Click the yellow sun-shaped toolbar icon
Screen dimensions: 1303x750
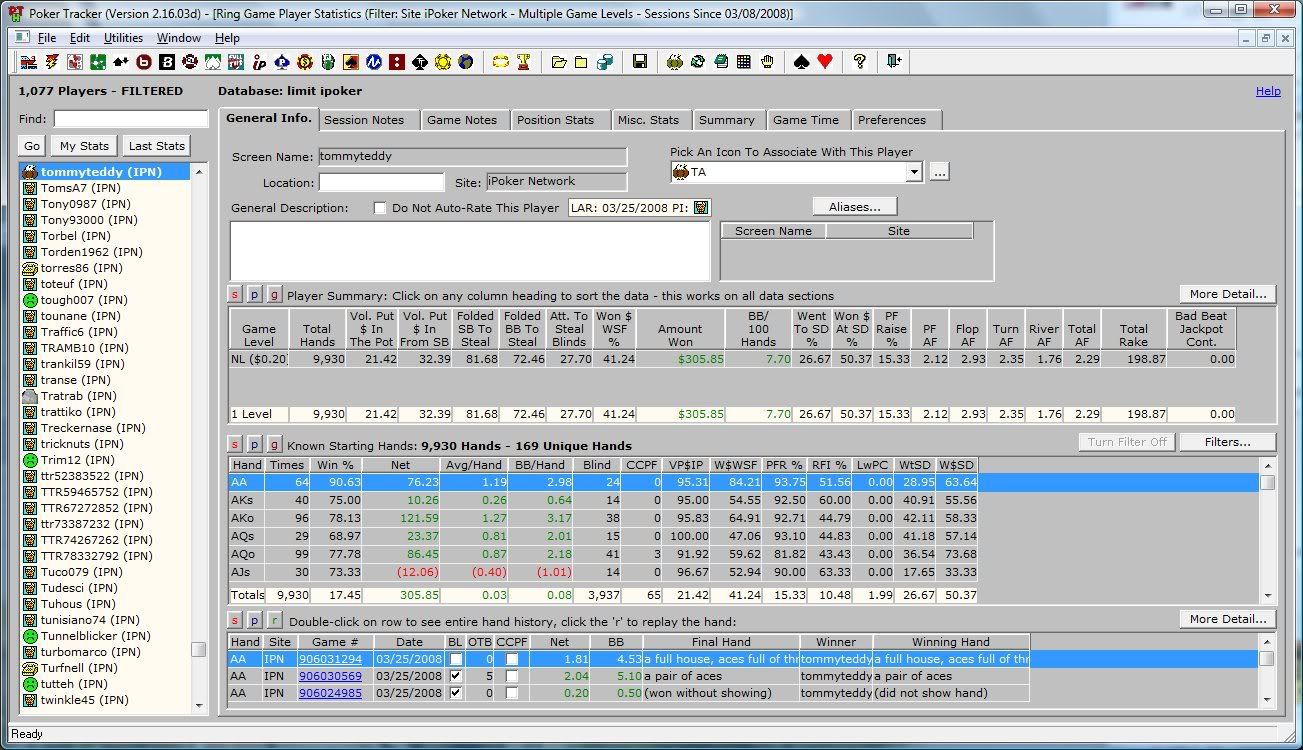pyautogui.click(x=444, y=62)
